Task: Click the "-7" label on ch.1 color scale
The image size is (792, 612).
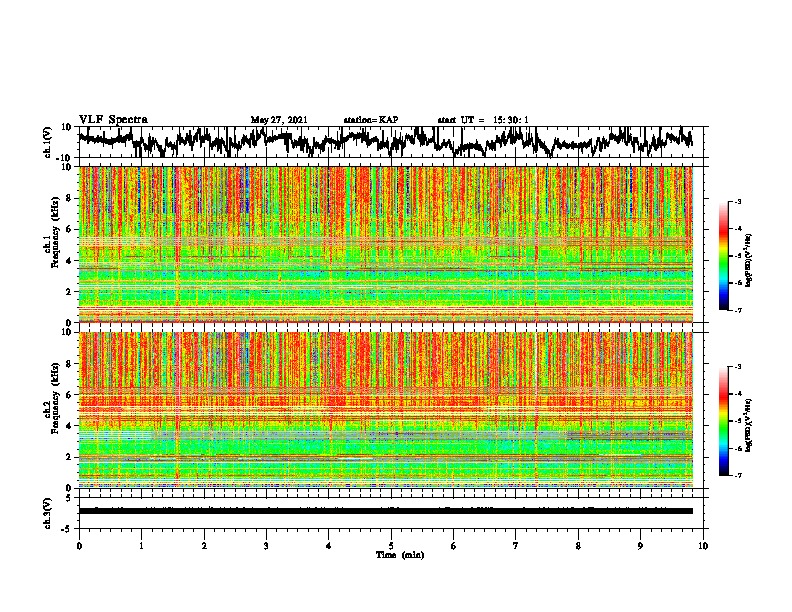Action: (x=738, y=310)
